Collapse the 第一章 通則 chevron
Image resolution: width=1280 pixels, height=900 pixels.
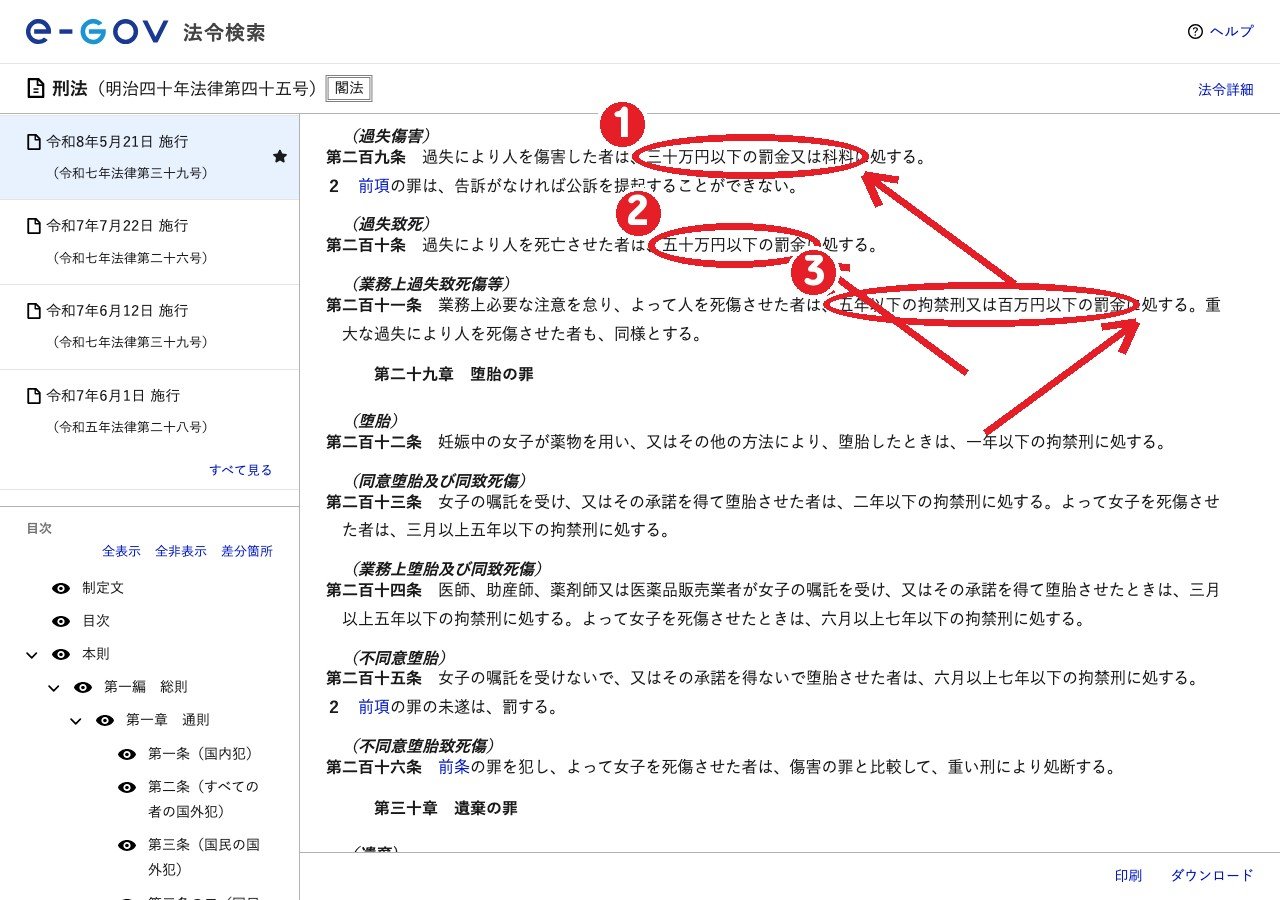[75, 721]
